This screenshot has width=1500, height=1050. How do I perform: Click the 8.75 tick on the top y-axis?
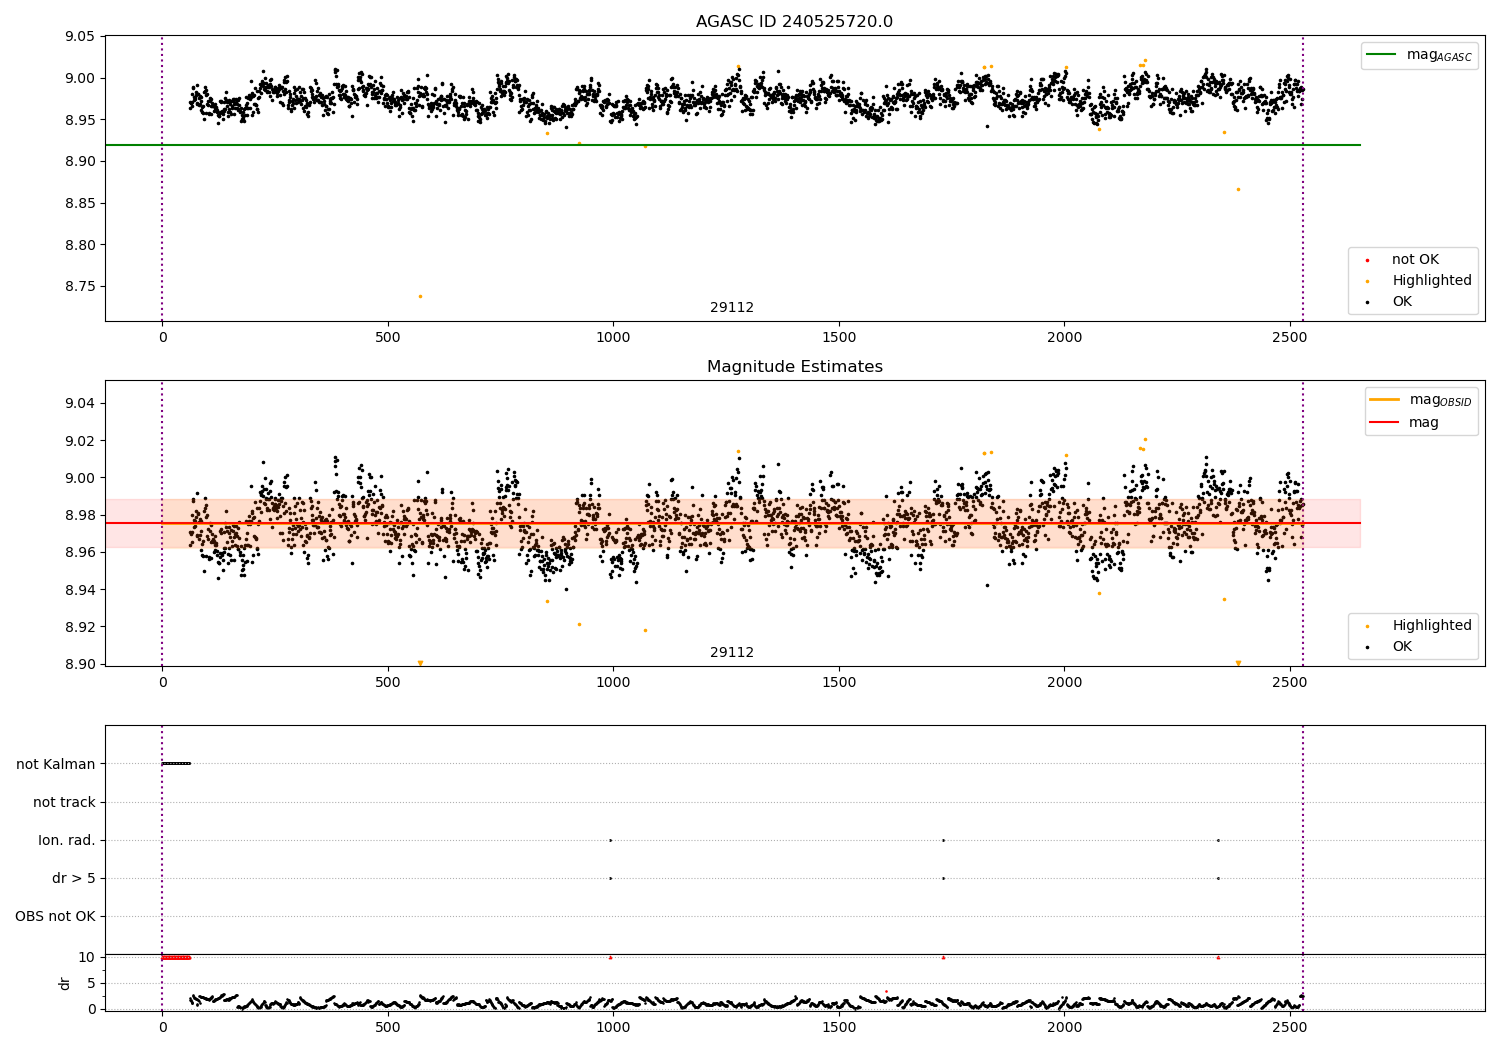80,287
